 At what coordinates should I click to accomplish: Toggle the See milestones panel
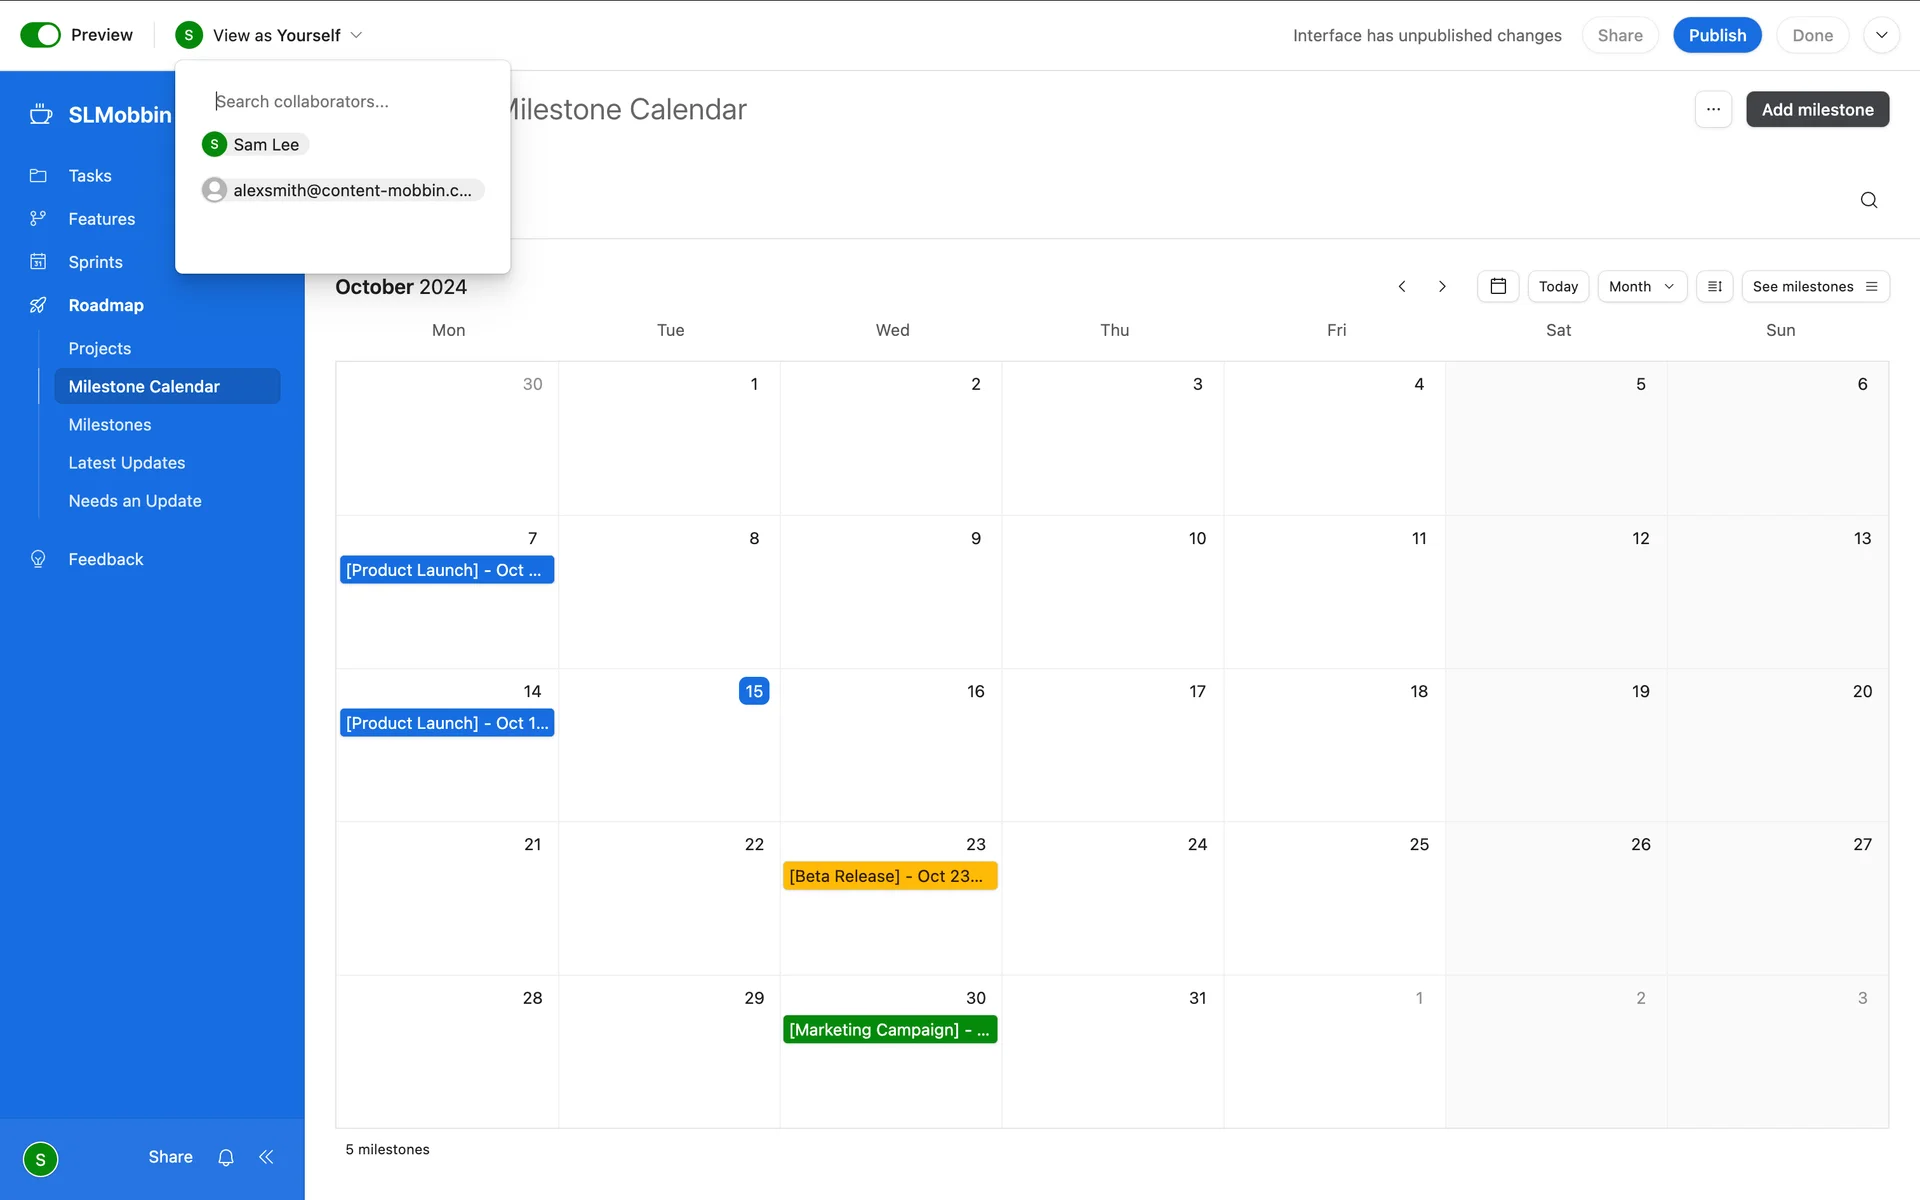click(1814, 286)
